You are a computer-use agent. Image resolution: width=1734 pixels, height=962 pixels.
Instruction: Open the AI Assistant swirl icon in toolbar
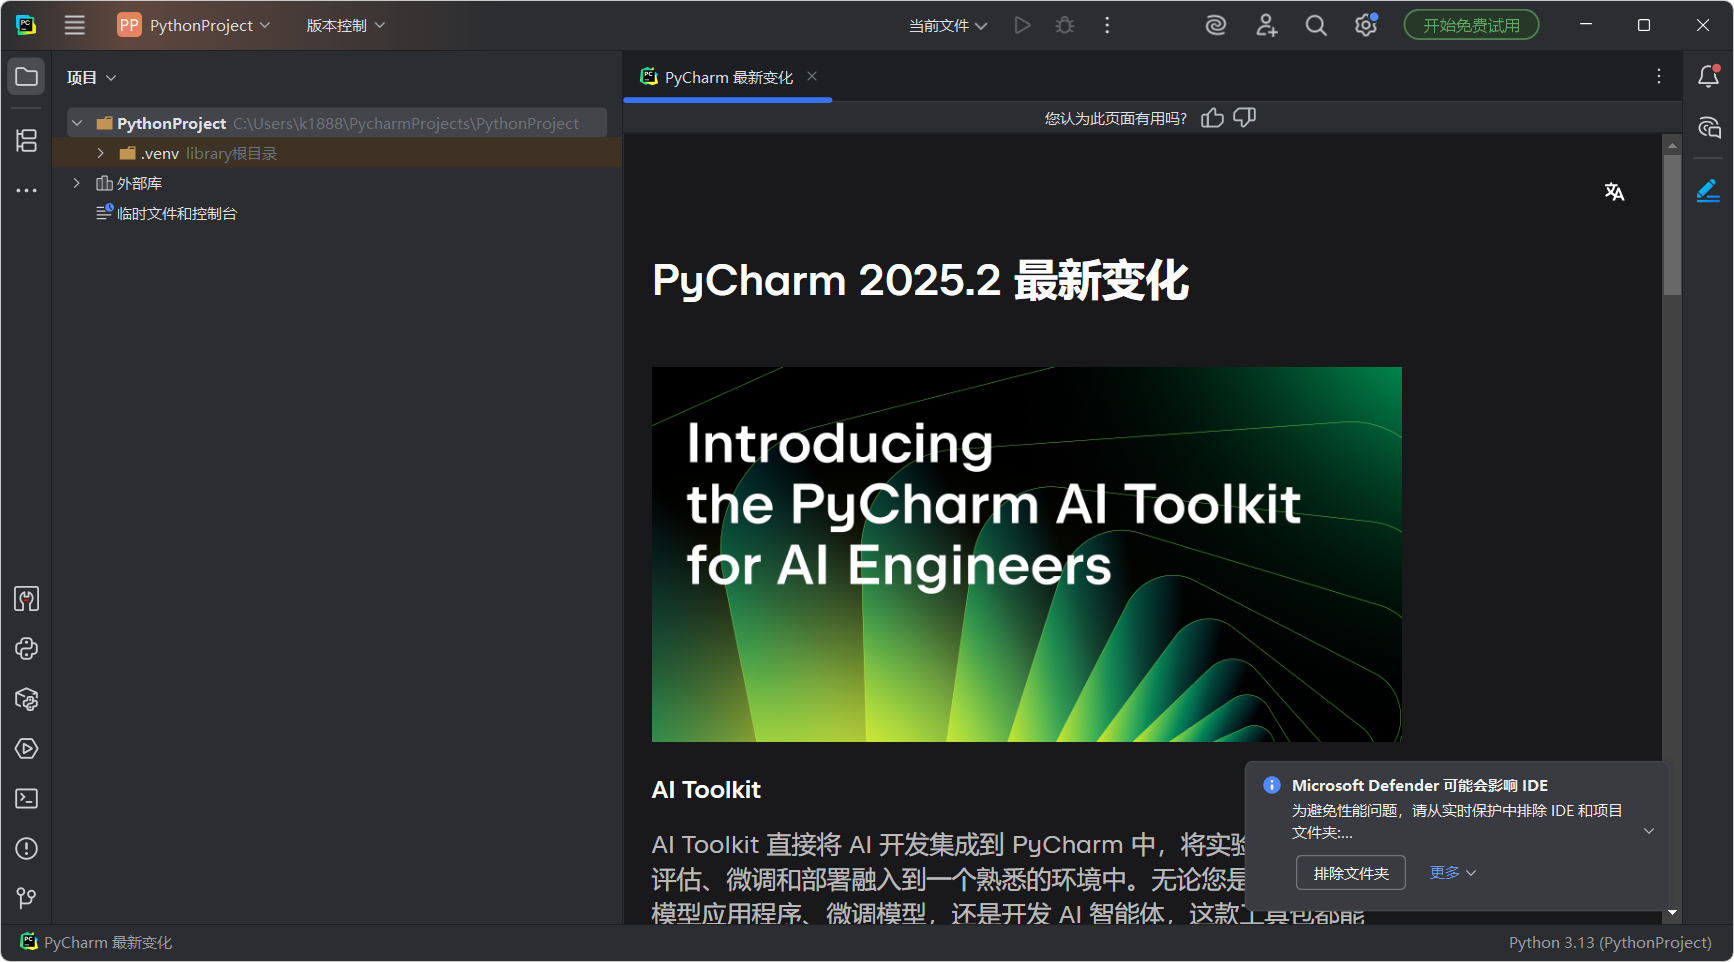pos(1216,25)
